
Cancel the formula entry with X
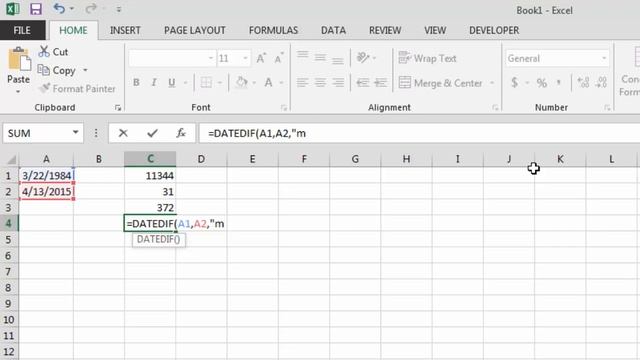tap(123, 133)
